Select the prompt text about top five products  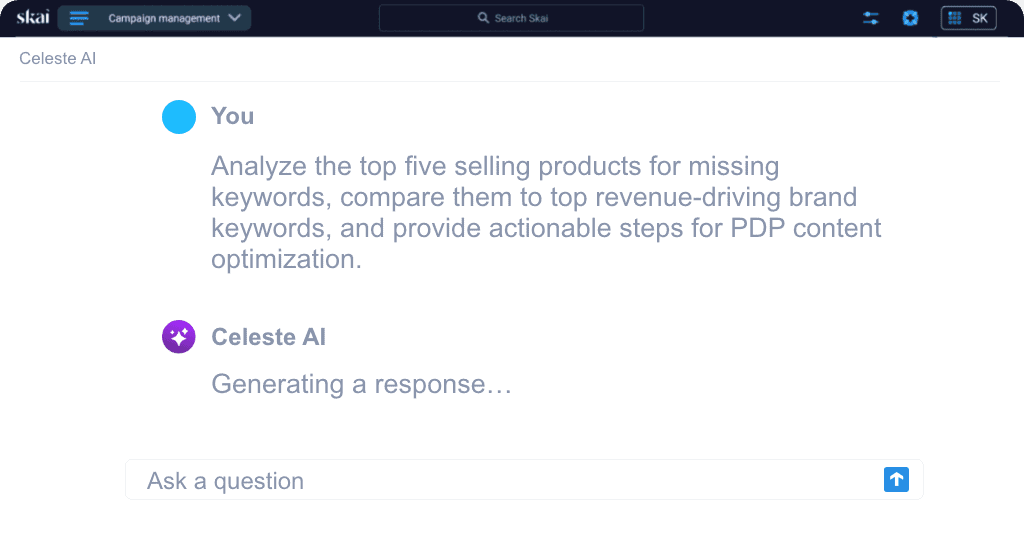coord(546,213)
